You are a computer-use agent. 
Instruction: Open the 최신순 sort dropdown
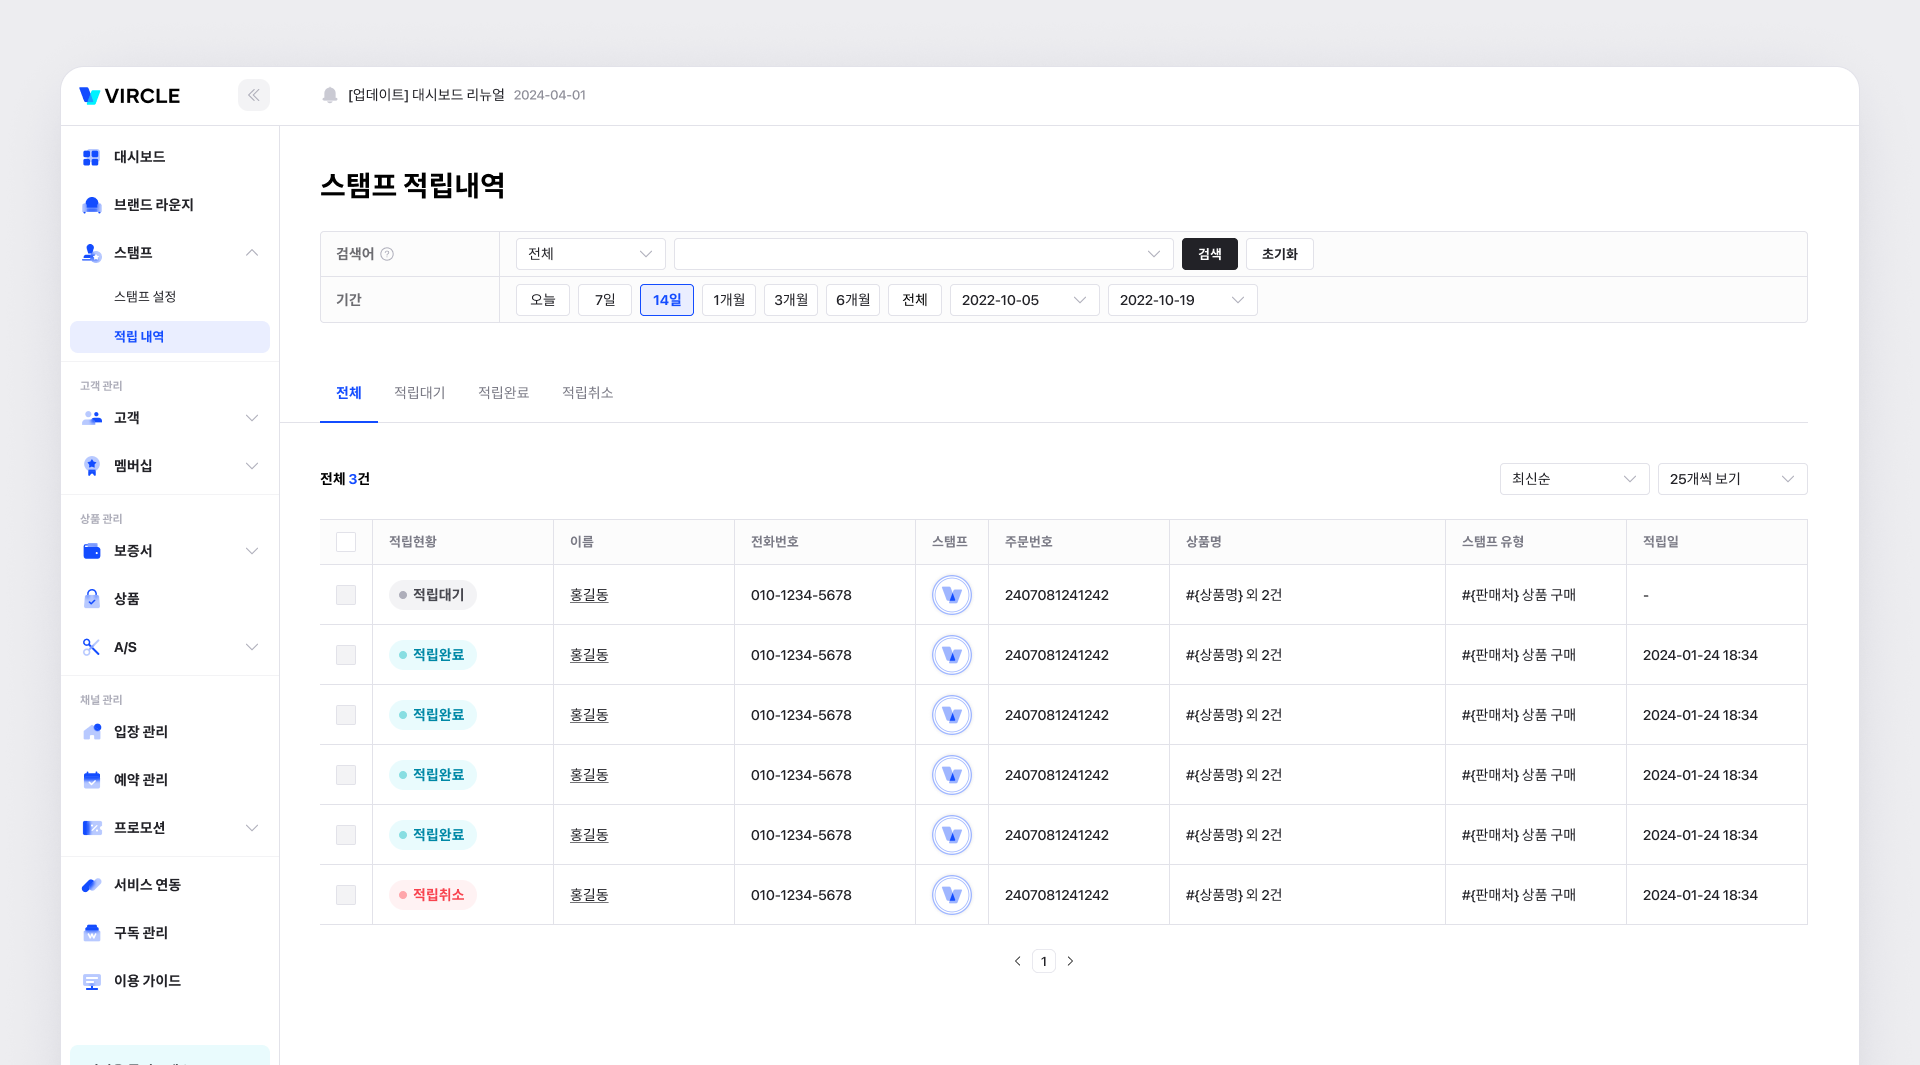coord(1575,479)
